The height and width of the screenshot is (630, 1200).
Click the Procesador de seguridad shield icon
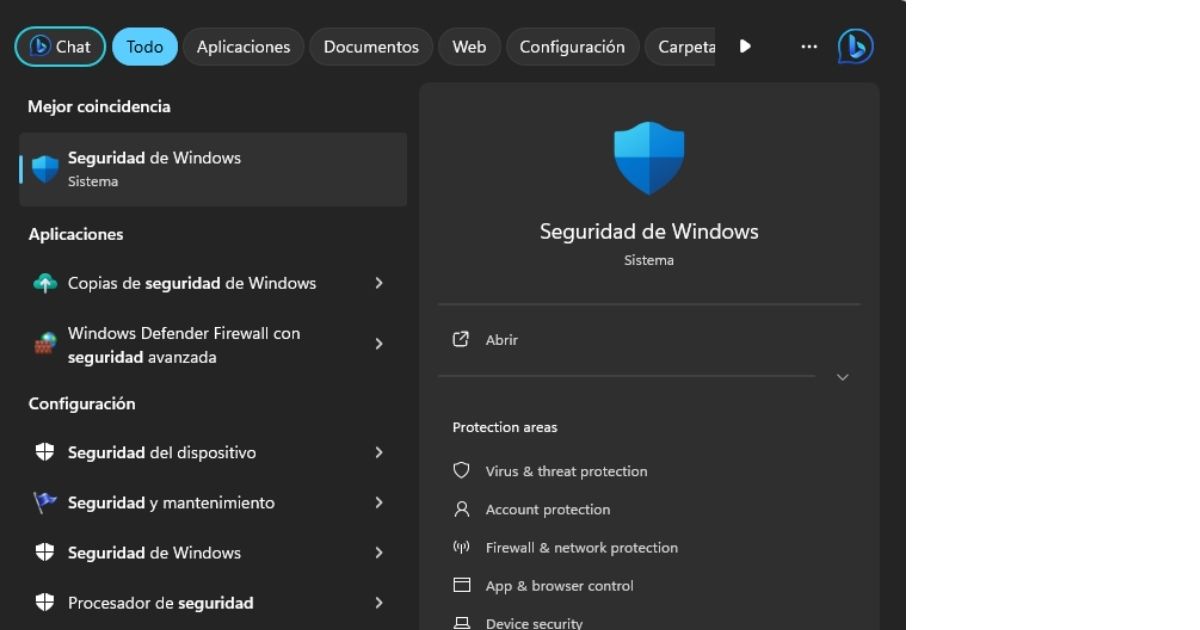(45, 602)
